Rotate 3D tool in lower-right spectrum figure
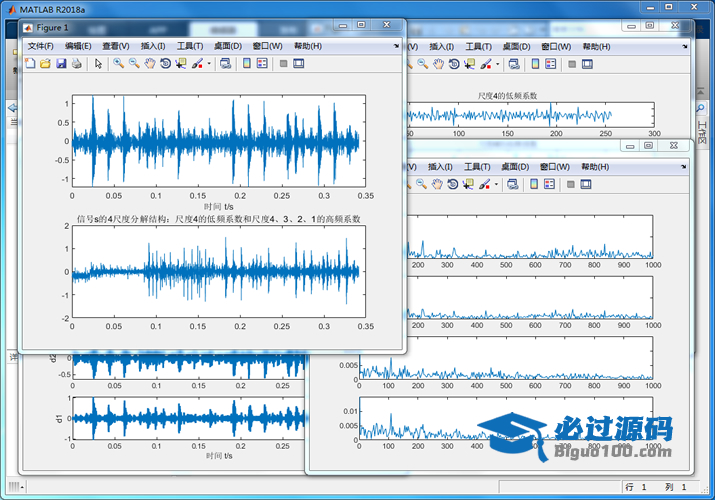715x500 pixels. point(452,184)
